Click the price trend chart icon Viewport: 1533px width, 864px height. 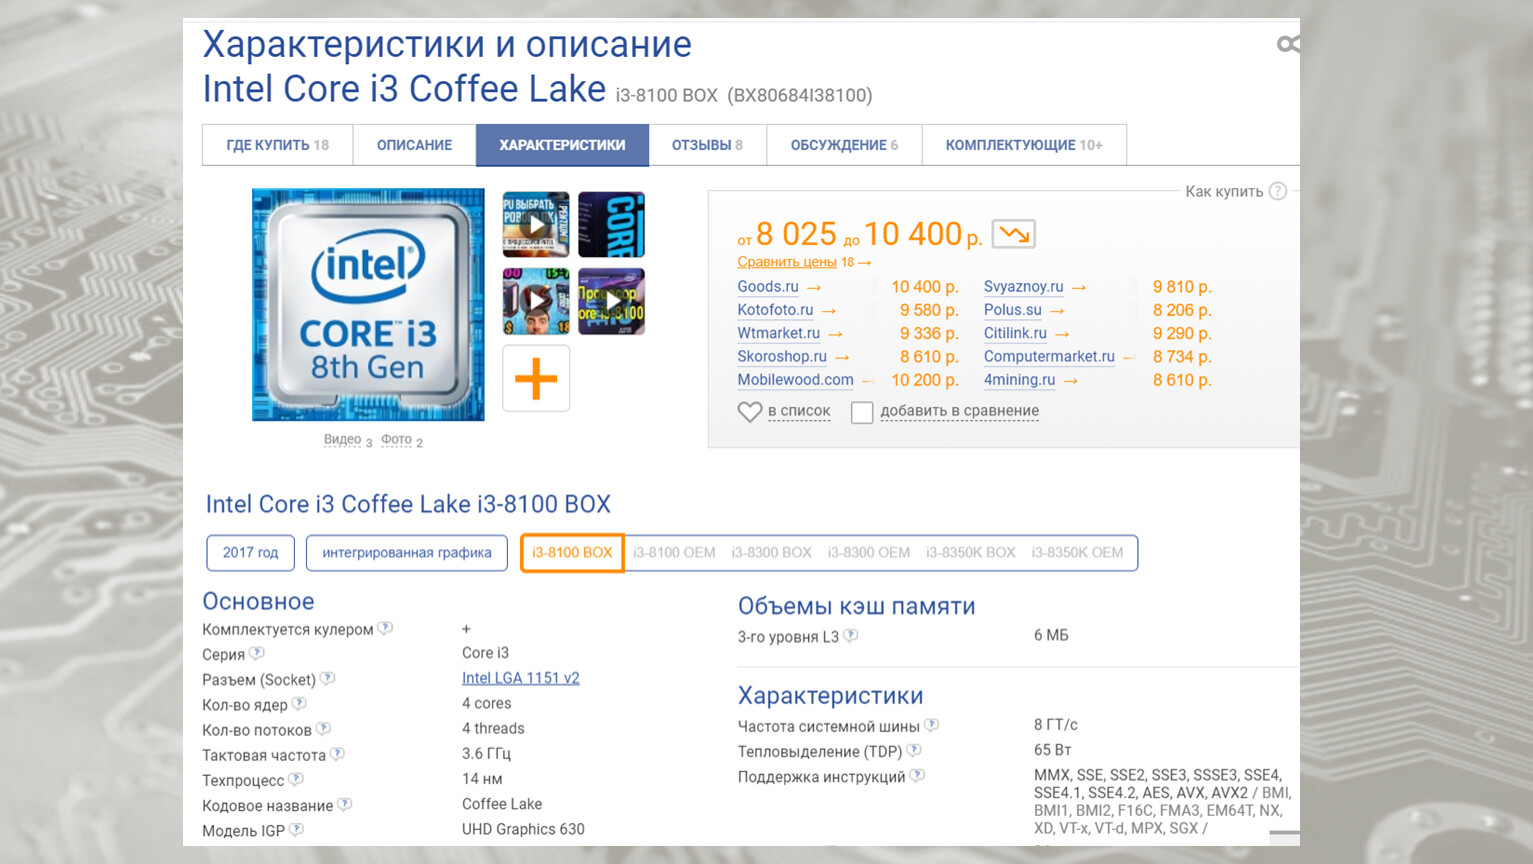pos(1013,234)
